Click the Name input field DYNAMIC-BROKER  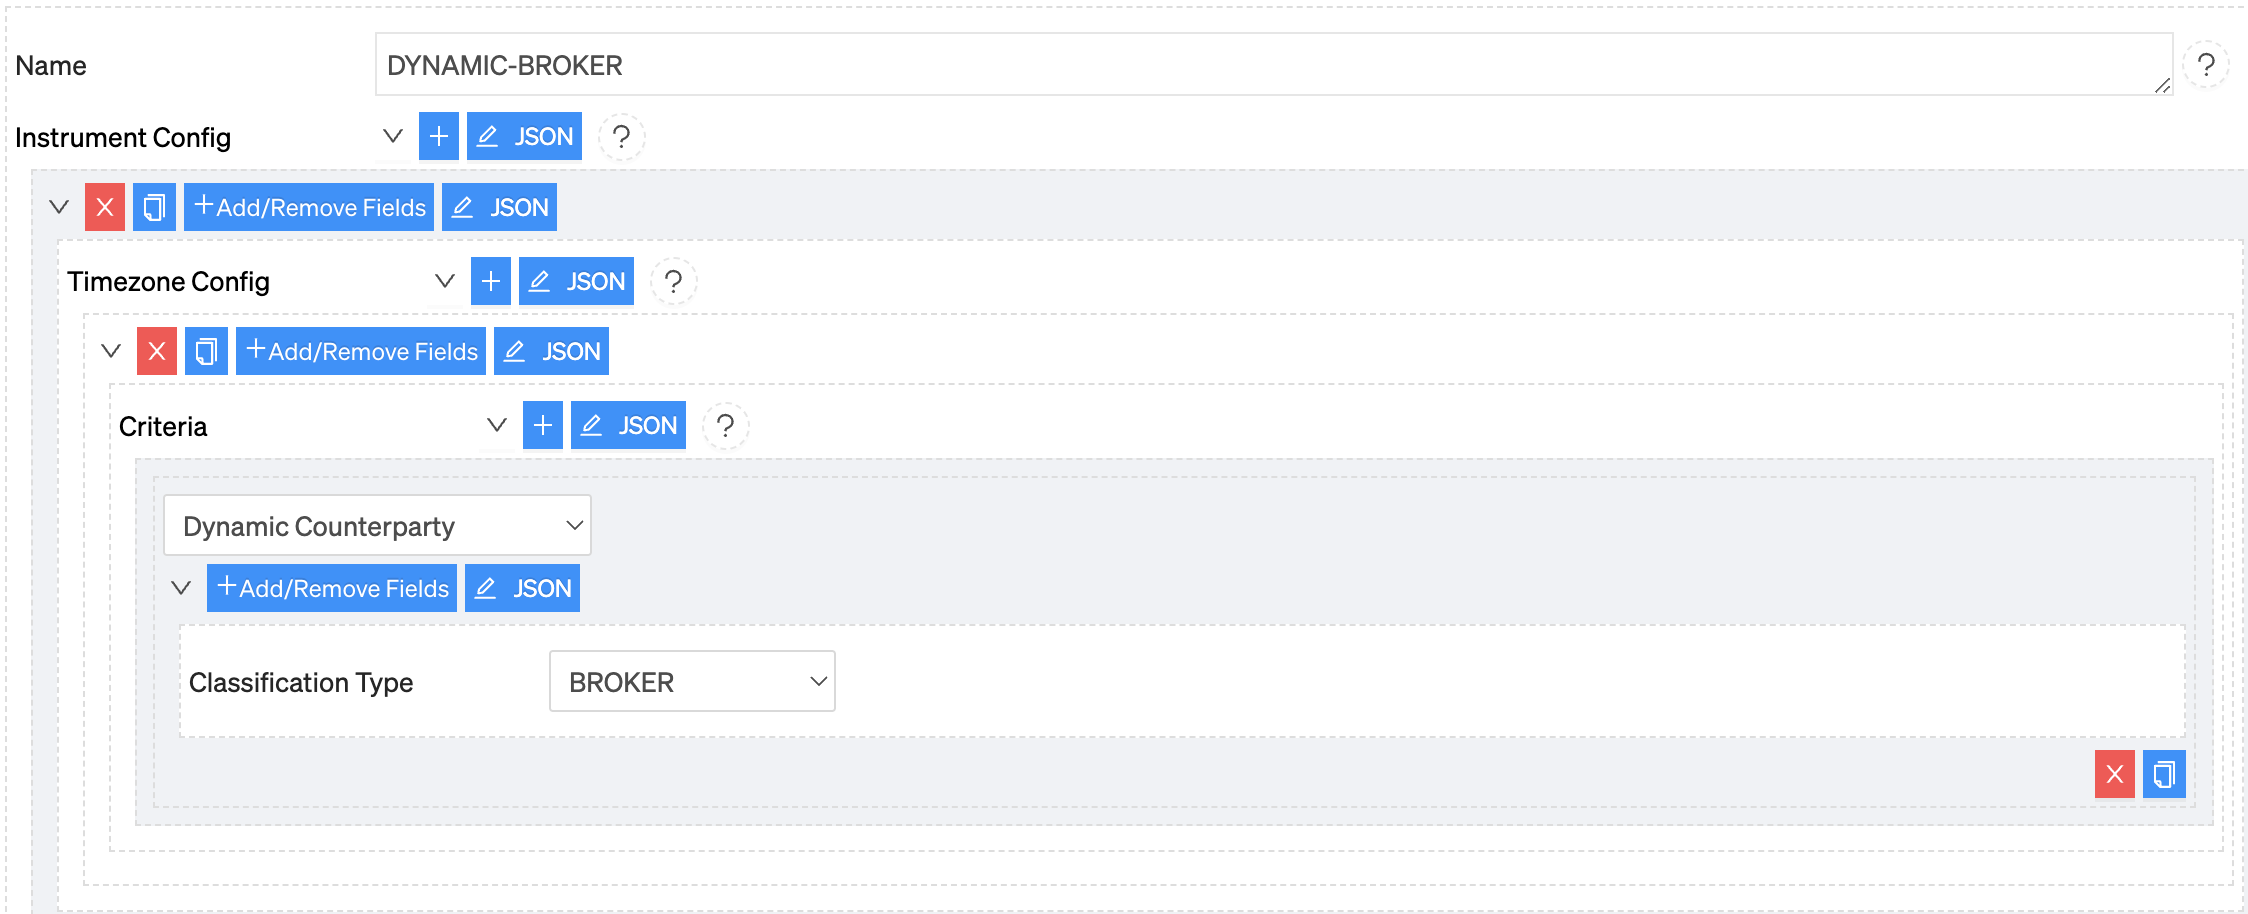(1274, 65)
